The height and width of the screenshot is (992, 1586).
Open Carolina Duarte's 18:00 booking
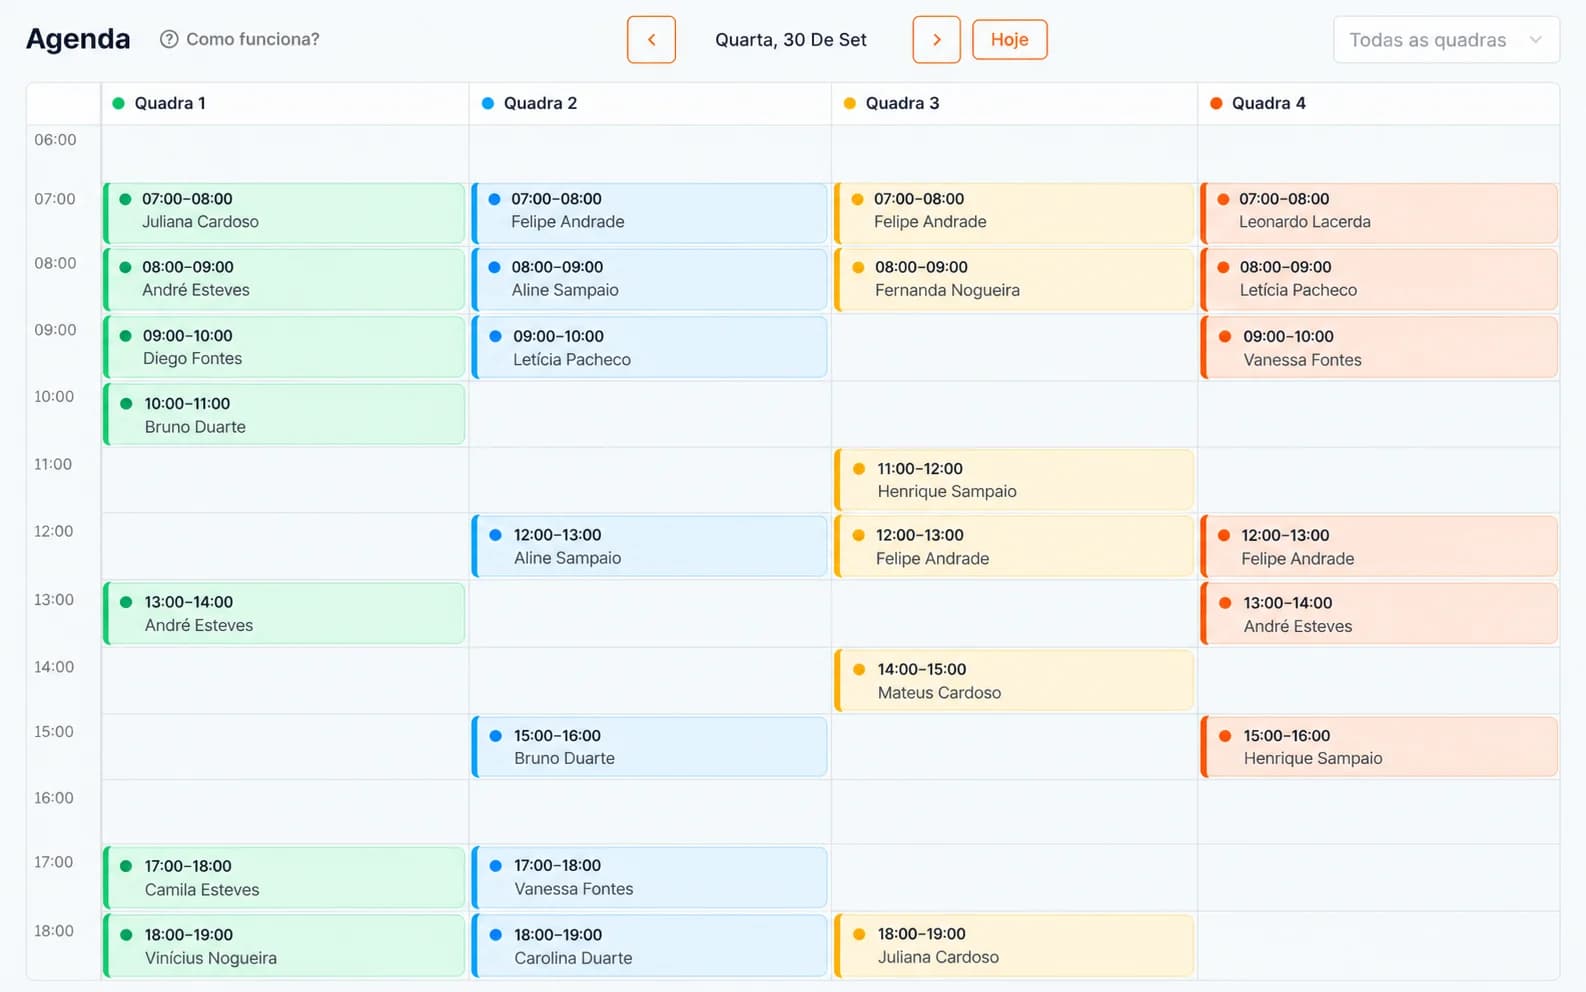coord(649,945)
